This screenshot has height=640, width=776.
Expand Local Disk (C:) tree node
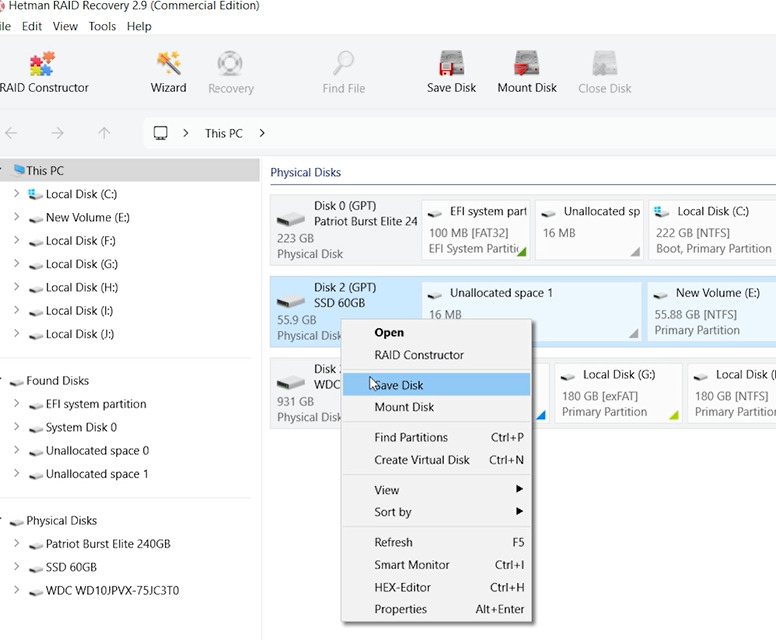[16, 194]
